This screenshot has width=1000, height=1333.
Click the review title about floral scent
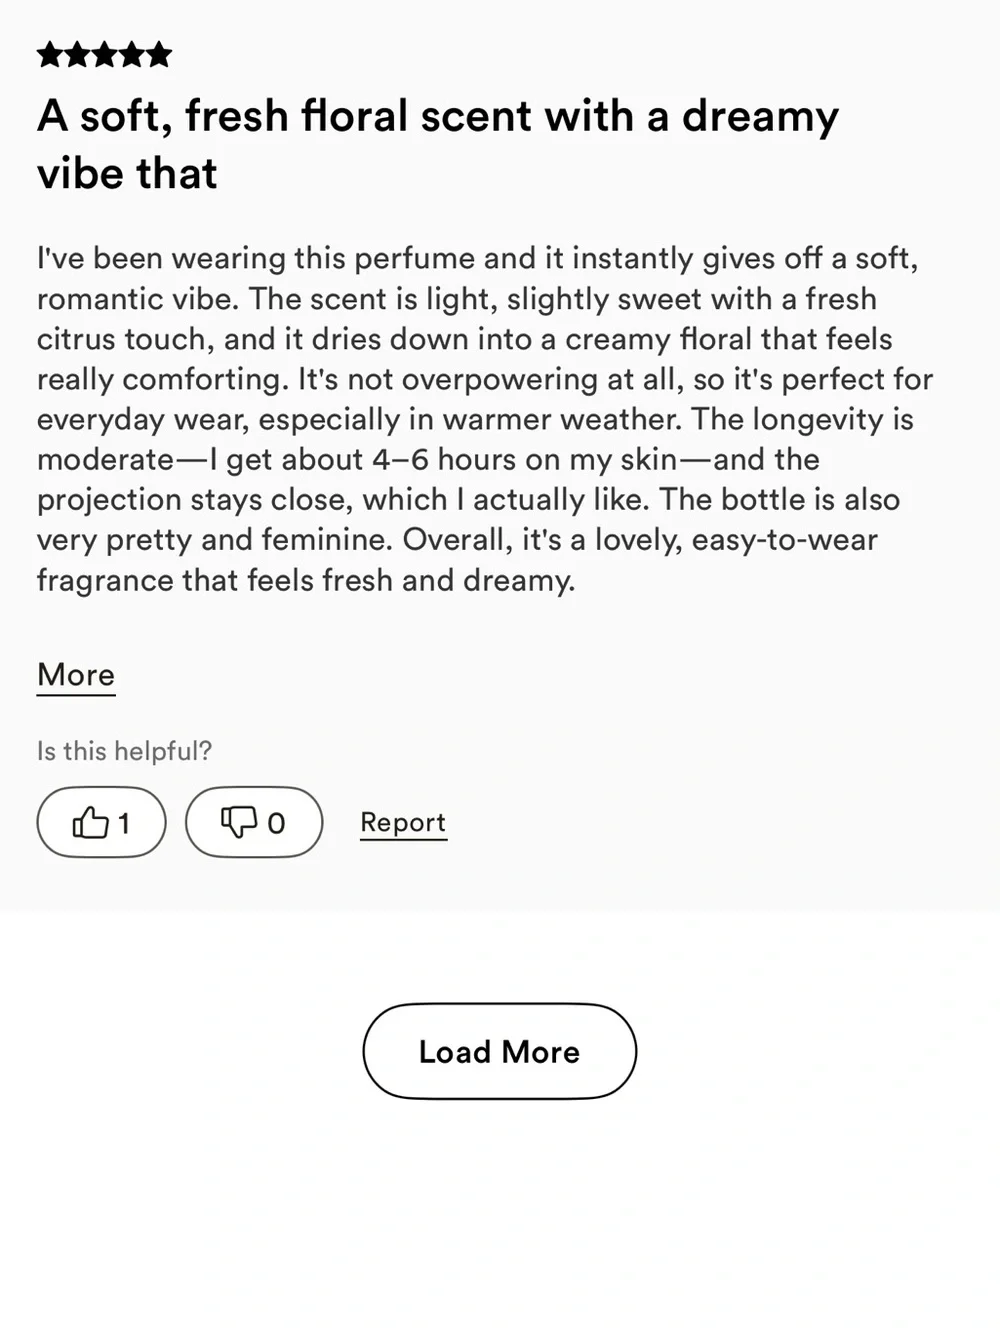tap(438, 144)
